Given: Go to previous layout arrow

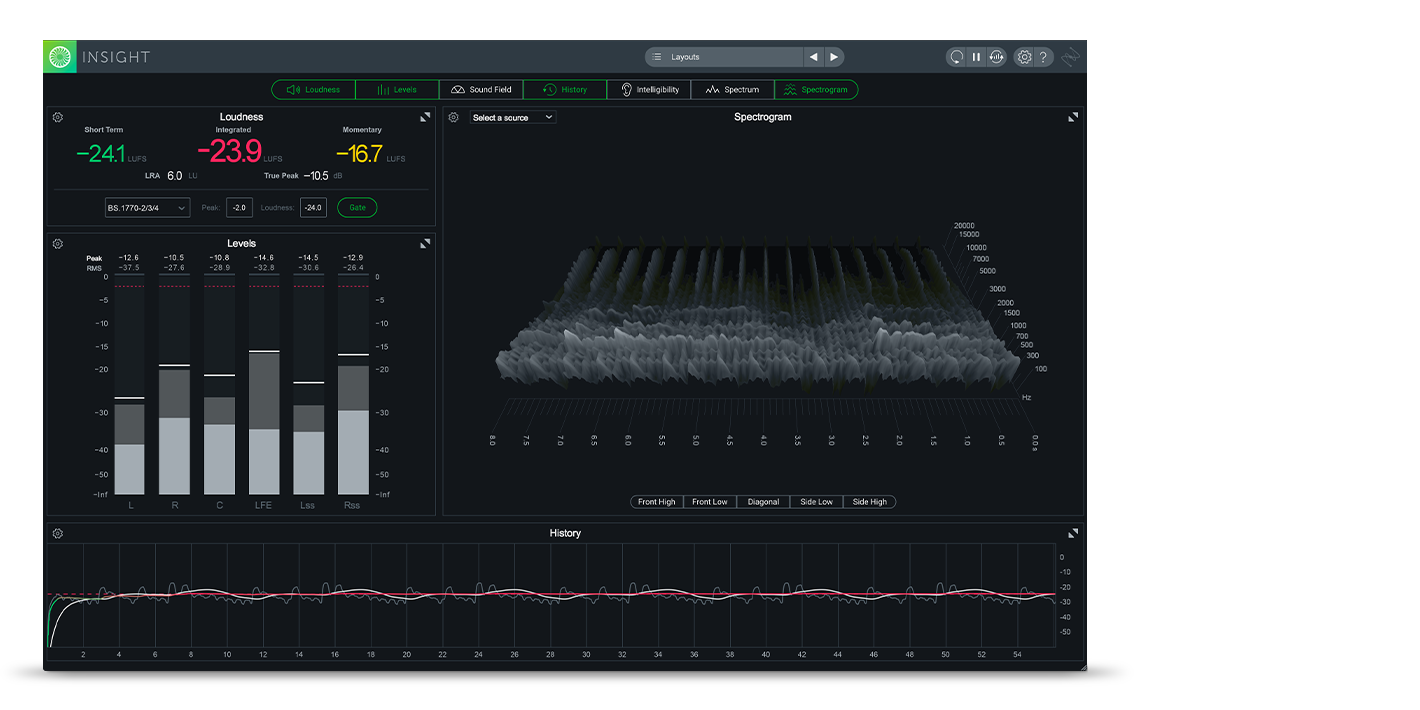Looking at the screenshot, I should pos(814,57).
